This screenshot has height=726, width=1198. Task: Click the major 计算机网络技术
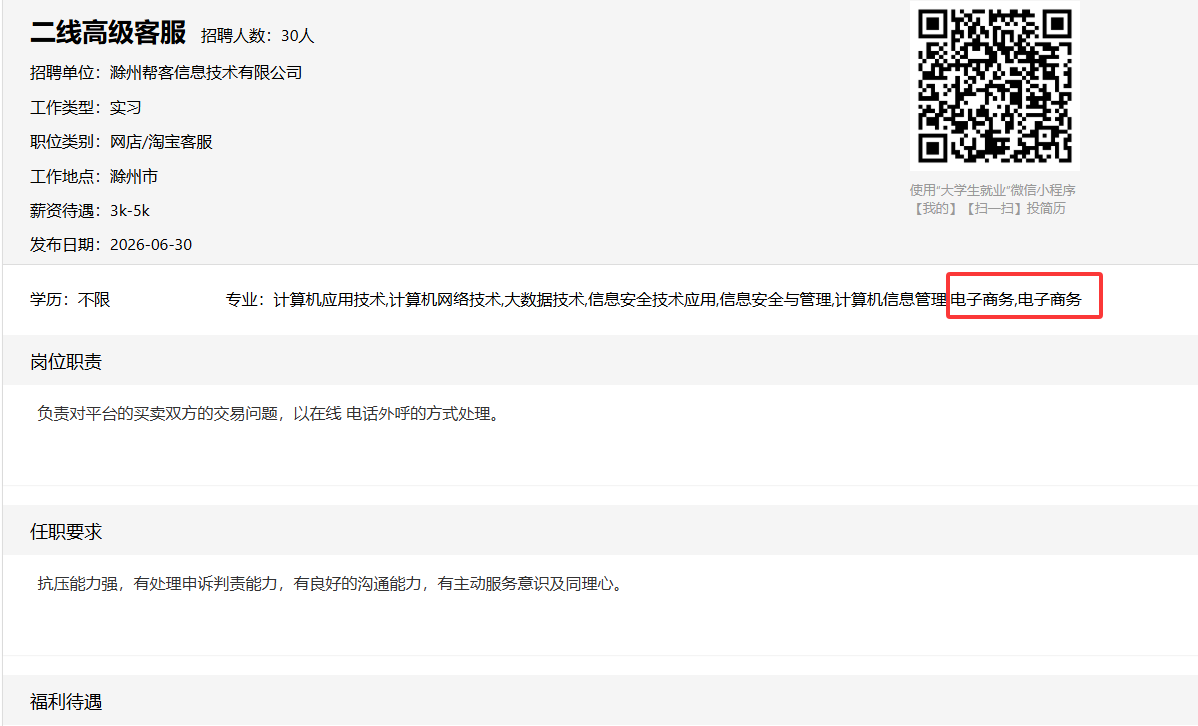[x=445, y=300]
